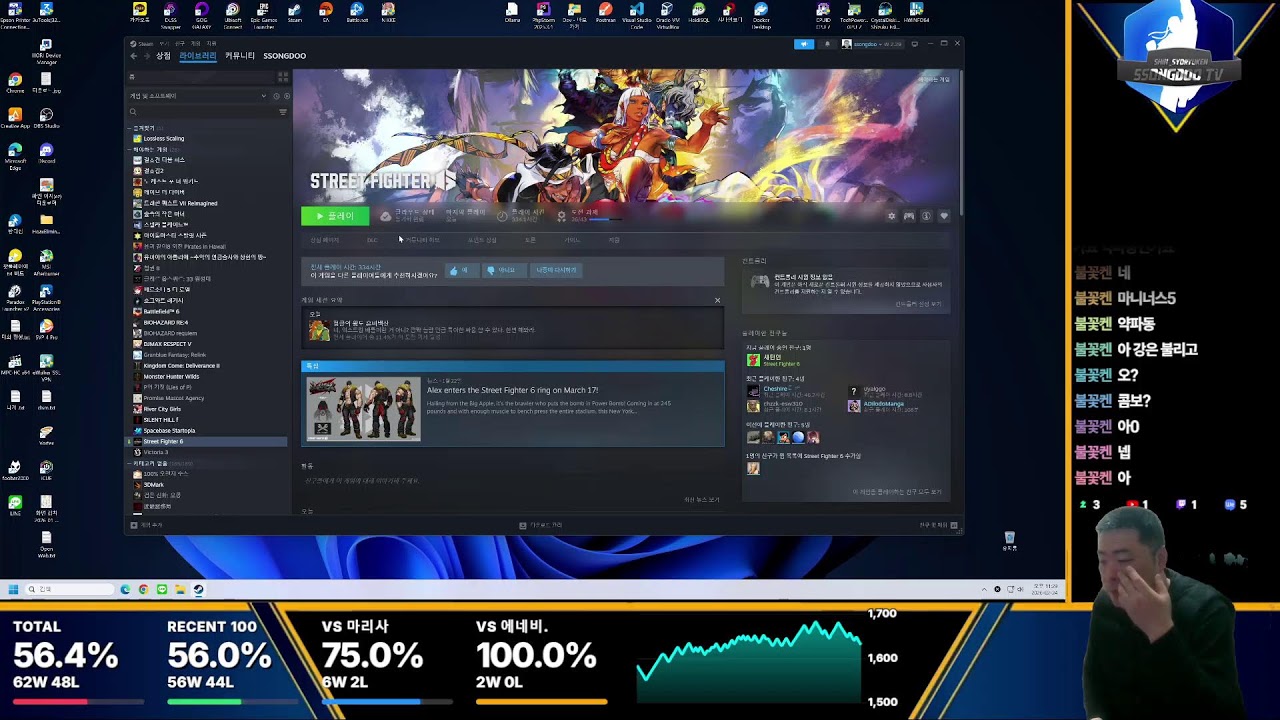Open Steam notifications bell icon

click(827, 44)
